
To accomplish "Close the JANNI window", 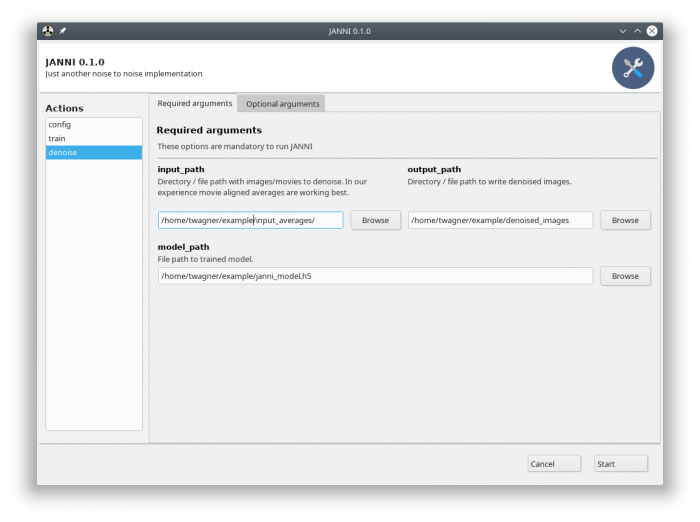I will (x=652, y=31).
